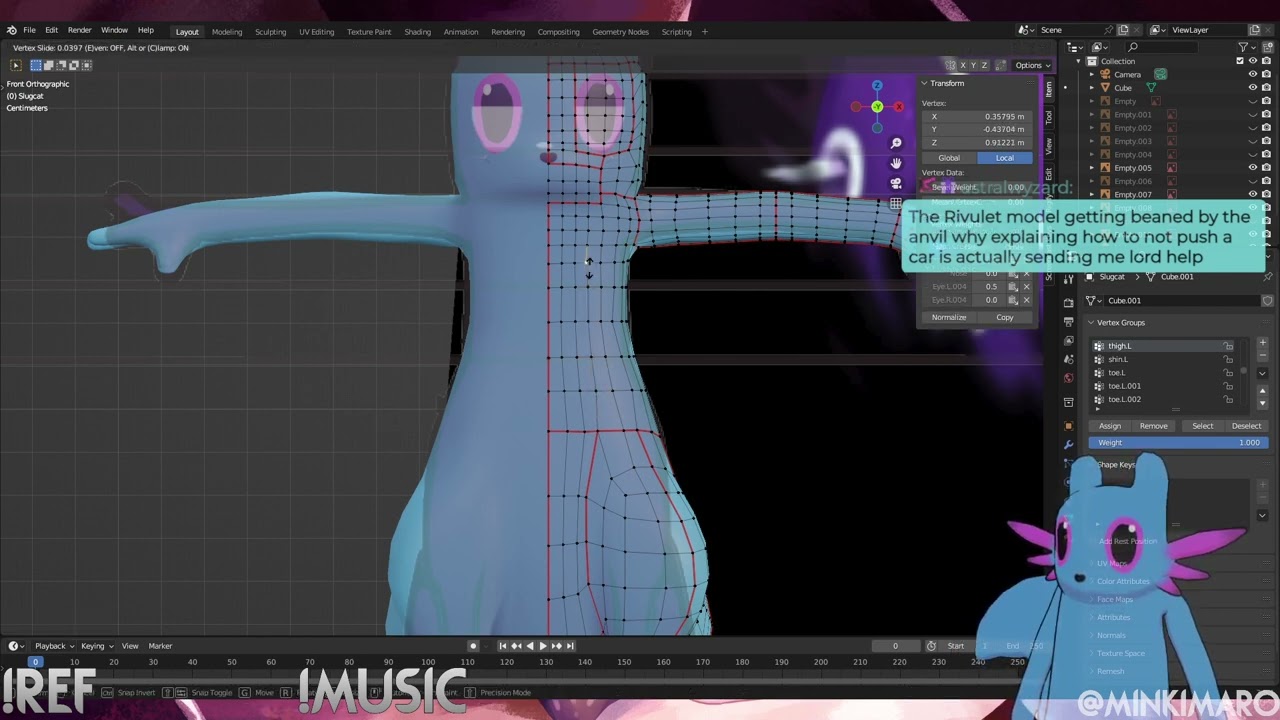
Task: Click the vertex X coordinate field
Action: coord(976,116)
